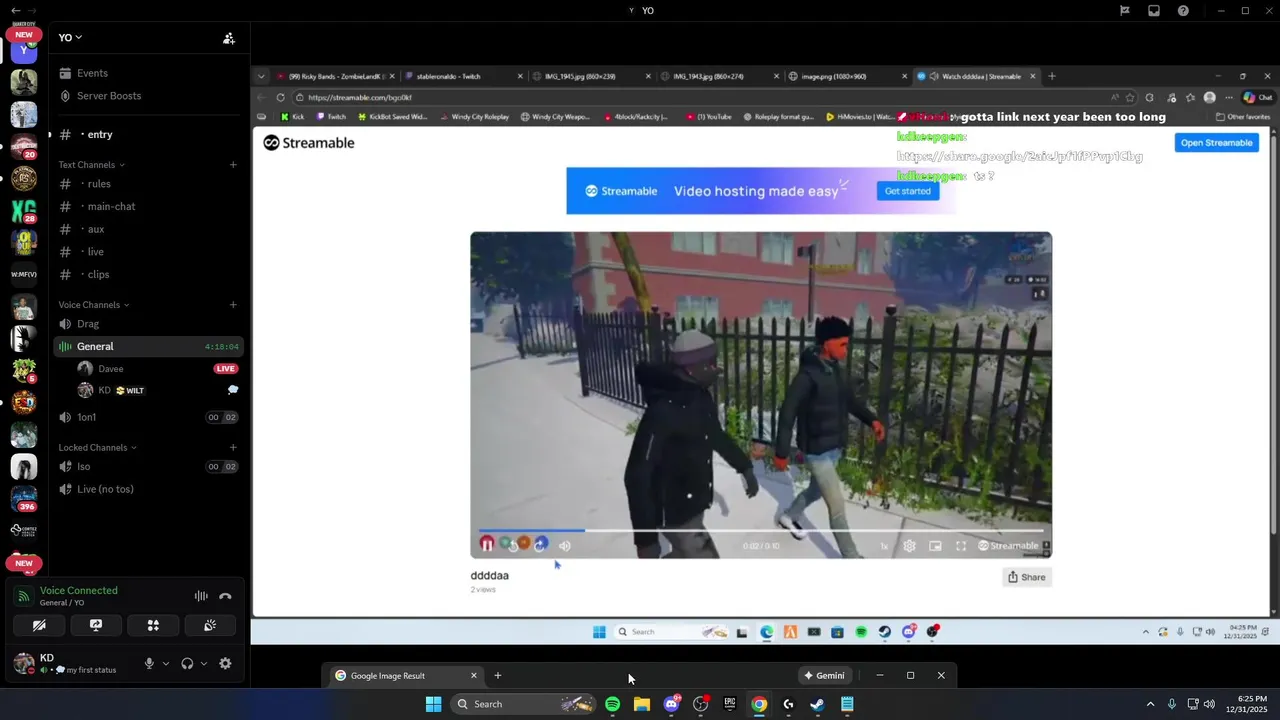1280x720 pixels.
Task: Open the soundboard button
Action: 210,625
